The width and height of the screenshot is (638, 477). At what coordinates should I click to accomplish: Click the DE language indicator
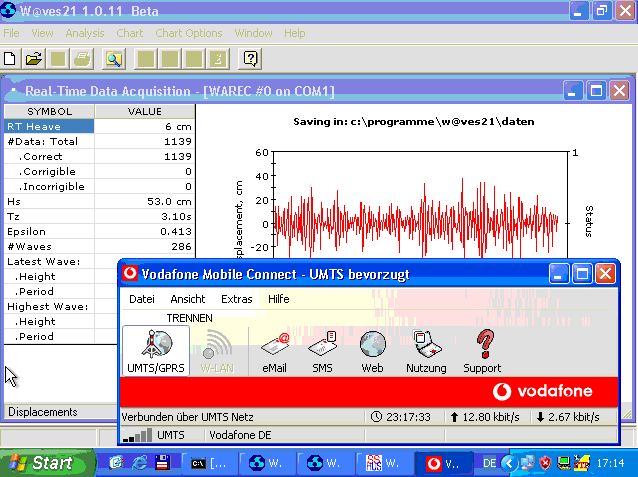coord(489,463)
